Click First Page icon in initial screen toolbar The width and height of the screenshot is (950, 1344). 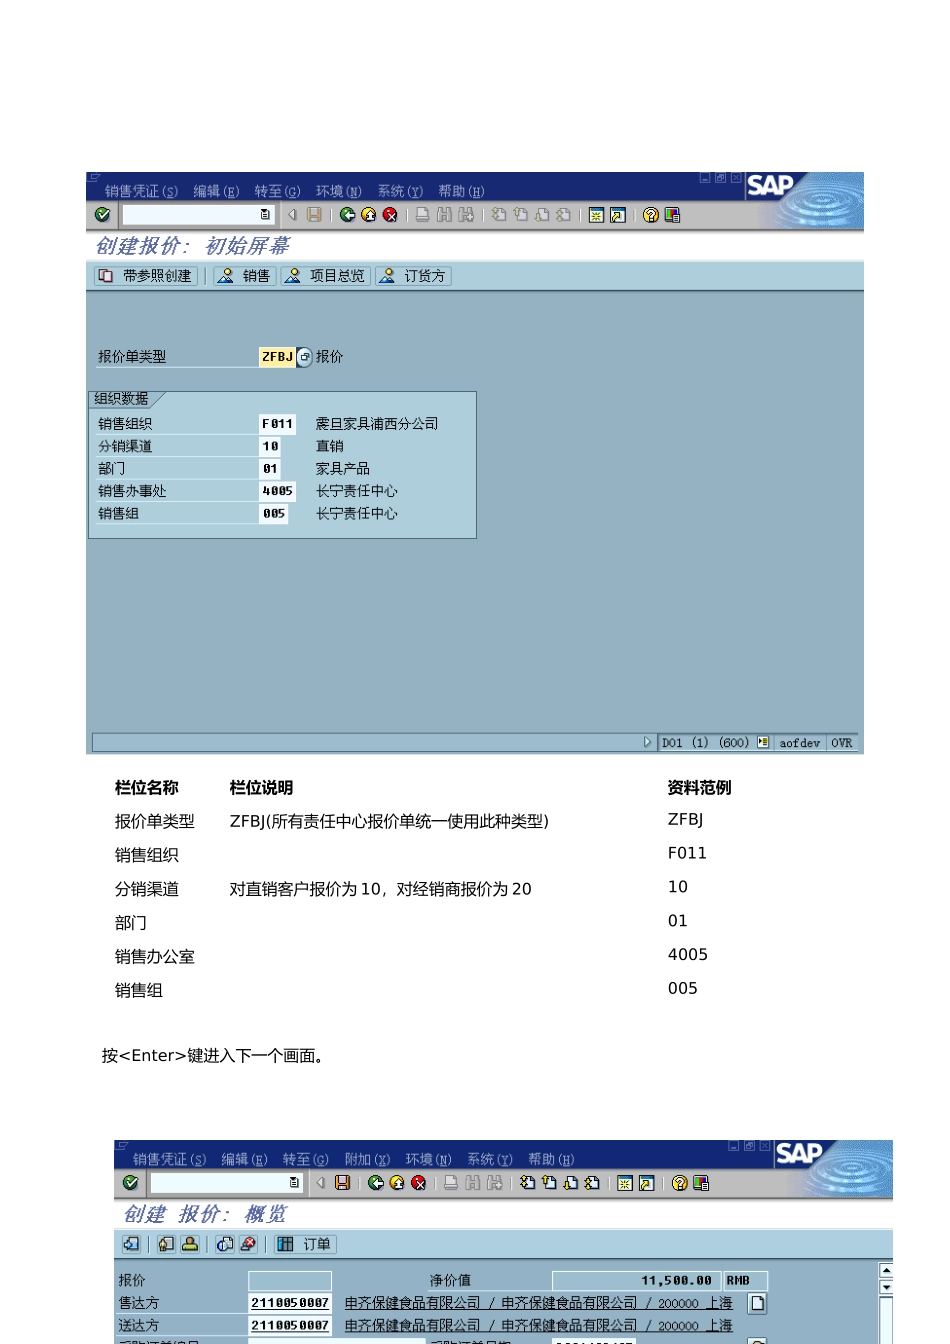pos(499,215)
